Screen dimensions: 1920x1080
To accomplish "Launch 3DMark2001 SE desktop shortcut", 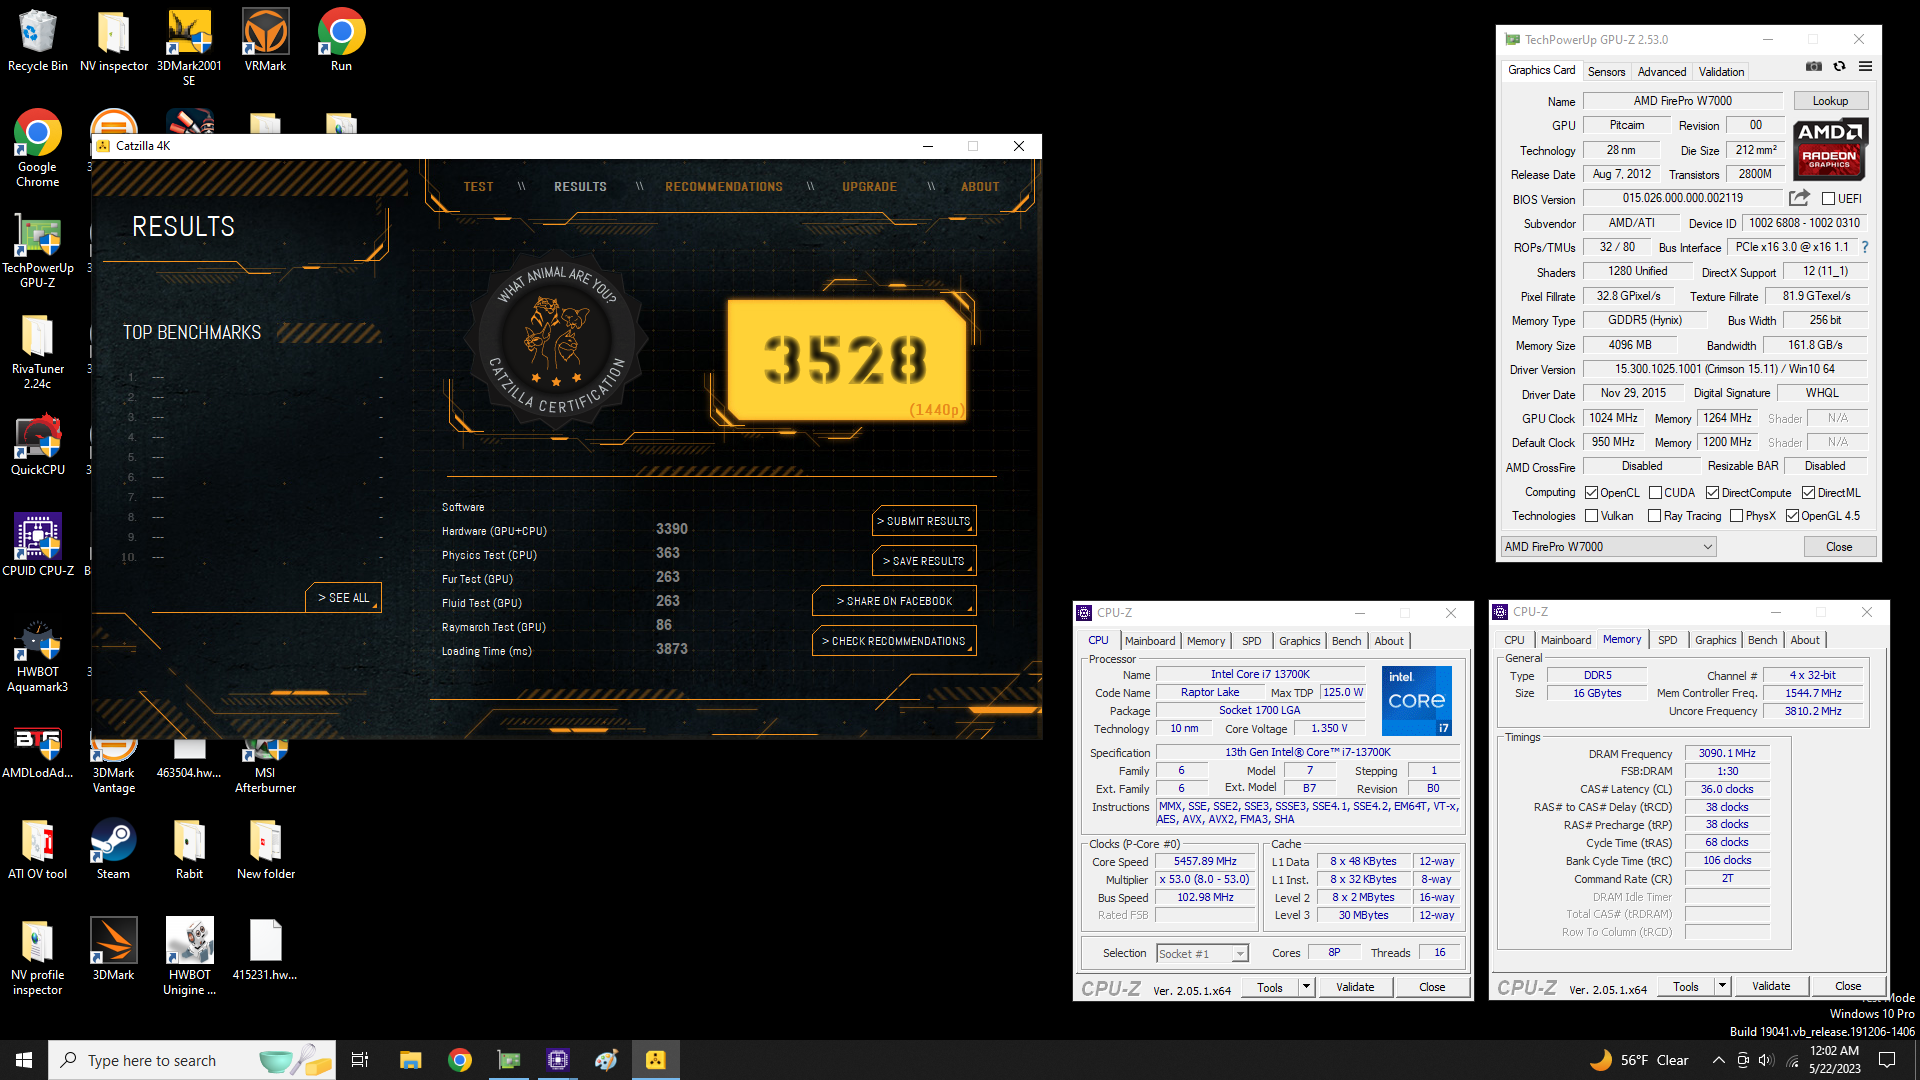I will [189, 48].
